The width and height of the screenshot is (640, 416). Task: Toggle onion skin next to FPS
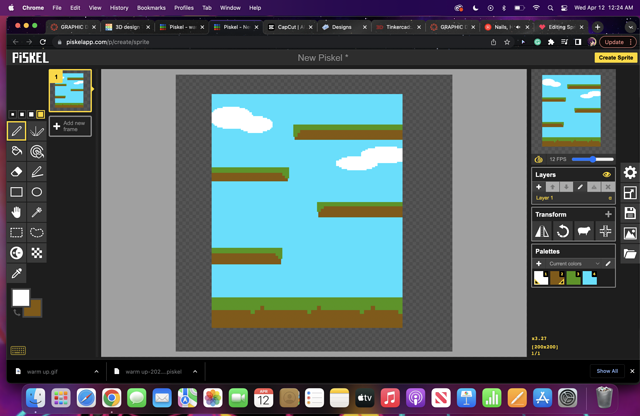pos(539,159)
